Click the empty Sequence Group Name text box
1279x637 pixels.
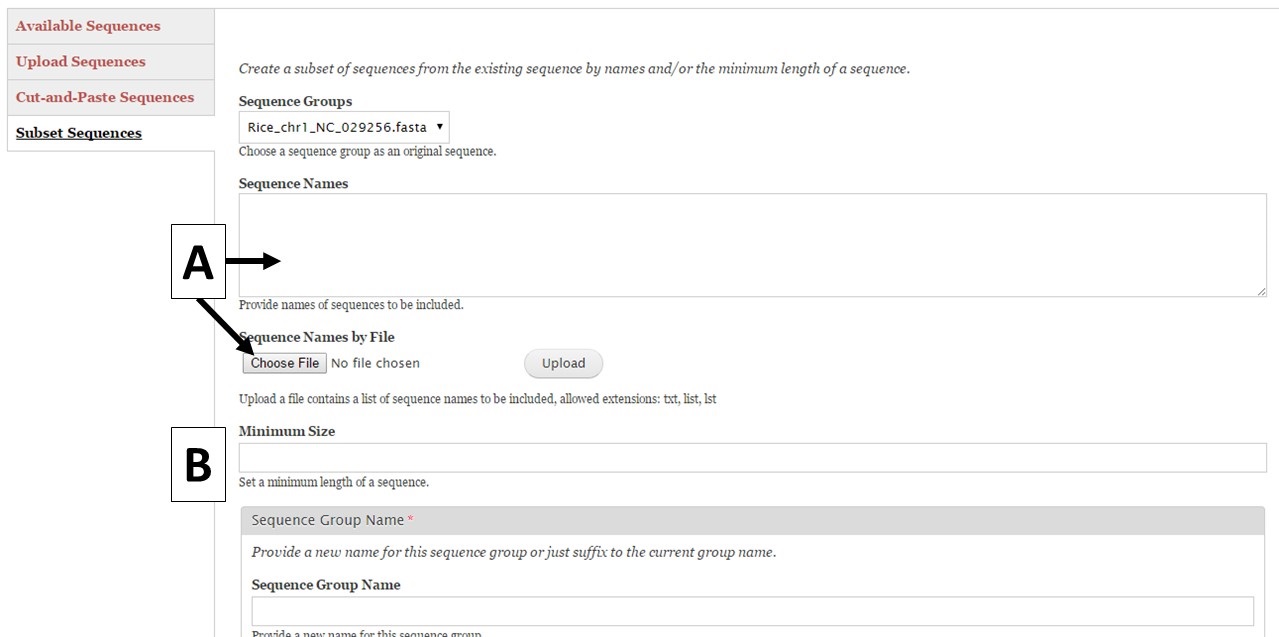[x=752, y=611]
